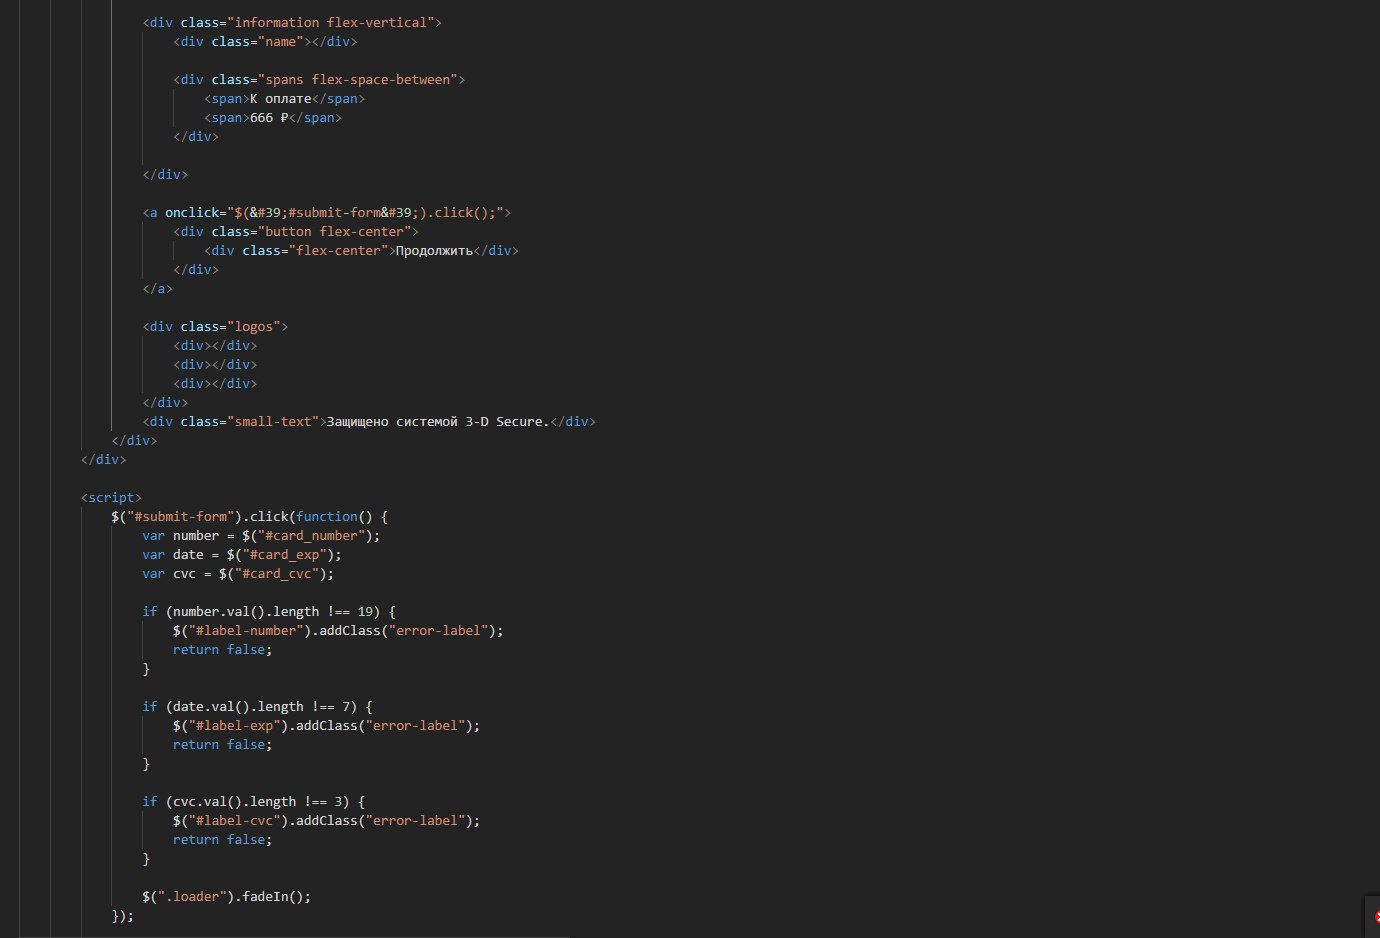Click the "#card_exp" selector string
Viewport: 1380px width, 938px height.
(x=284, y=554)
